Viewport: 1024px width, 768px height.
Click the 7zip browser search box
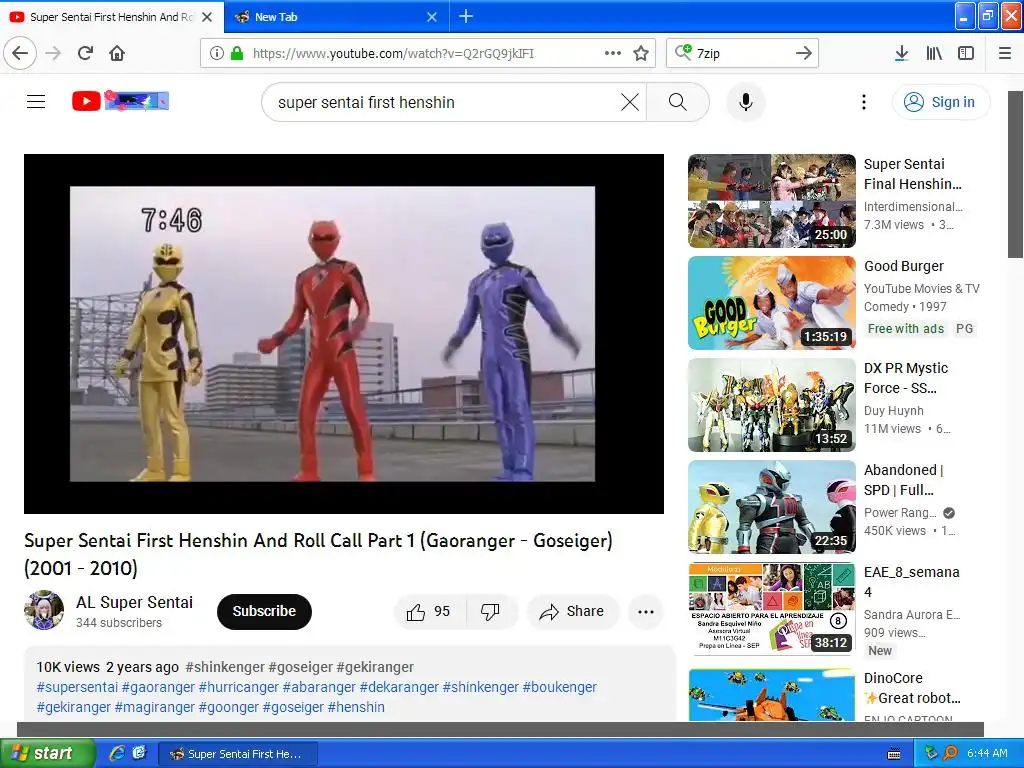(x=743, y=54)
